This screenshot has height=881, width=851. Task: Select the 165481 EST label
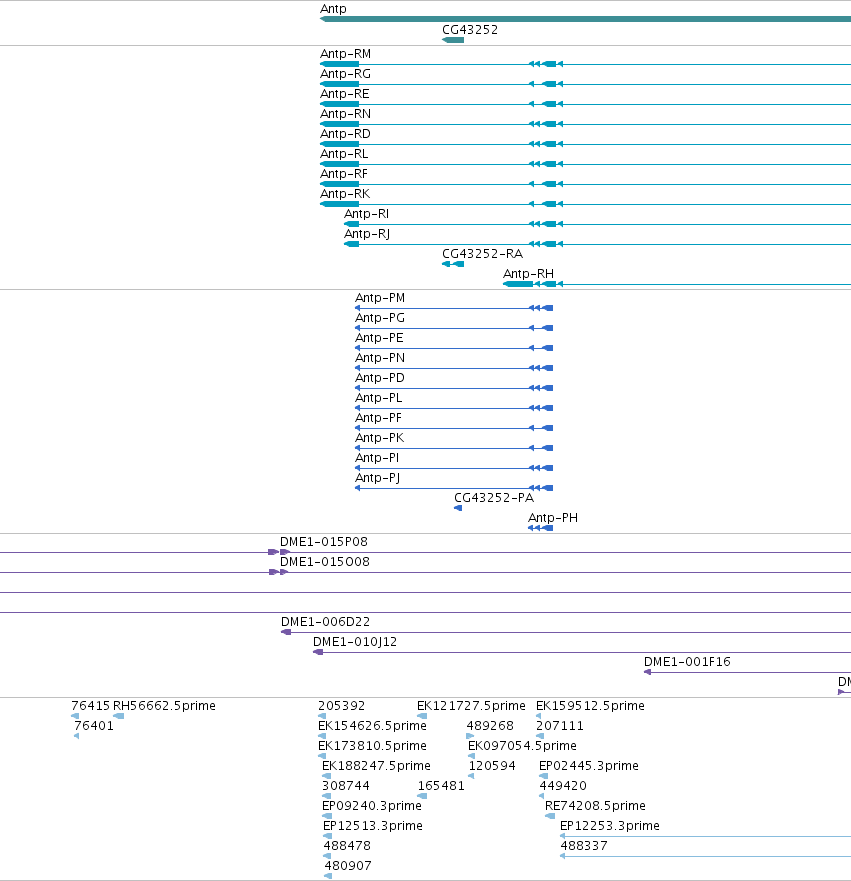click(x=442, y=786)
